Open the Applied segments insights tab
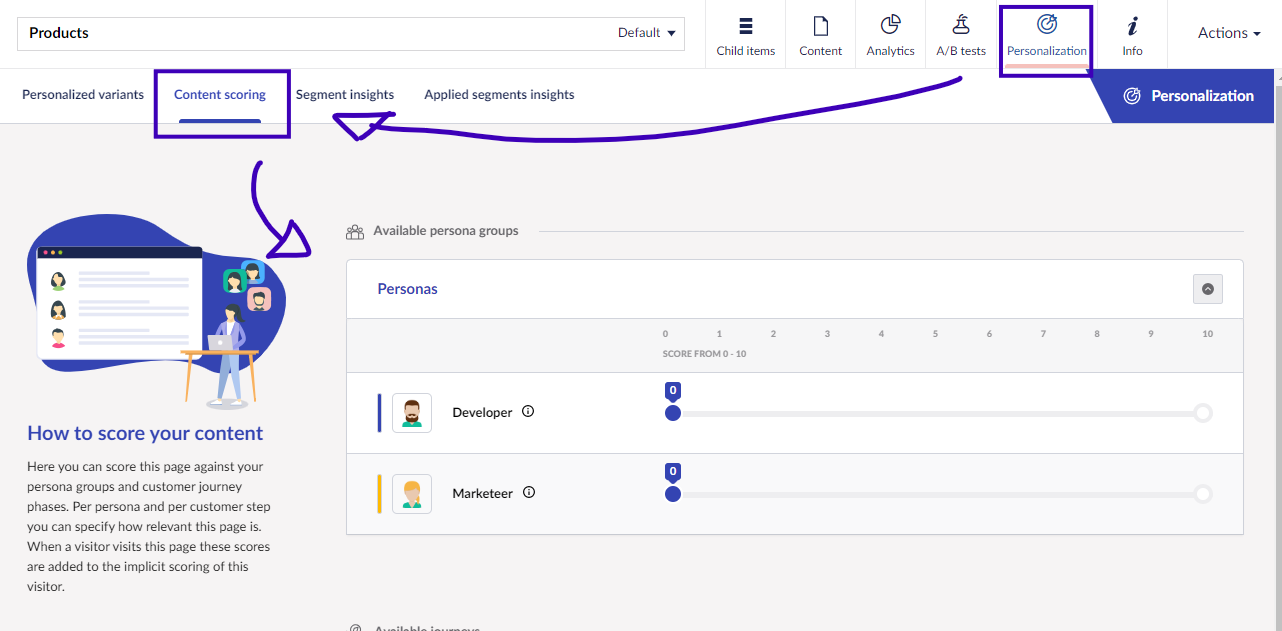Screen dimensions: 1282x631 499,95
